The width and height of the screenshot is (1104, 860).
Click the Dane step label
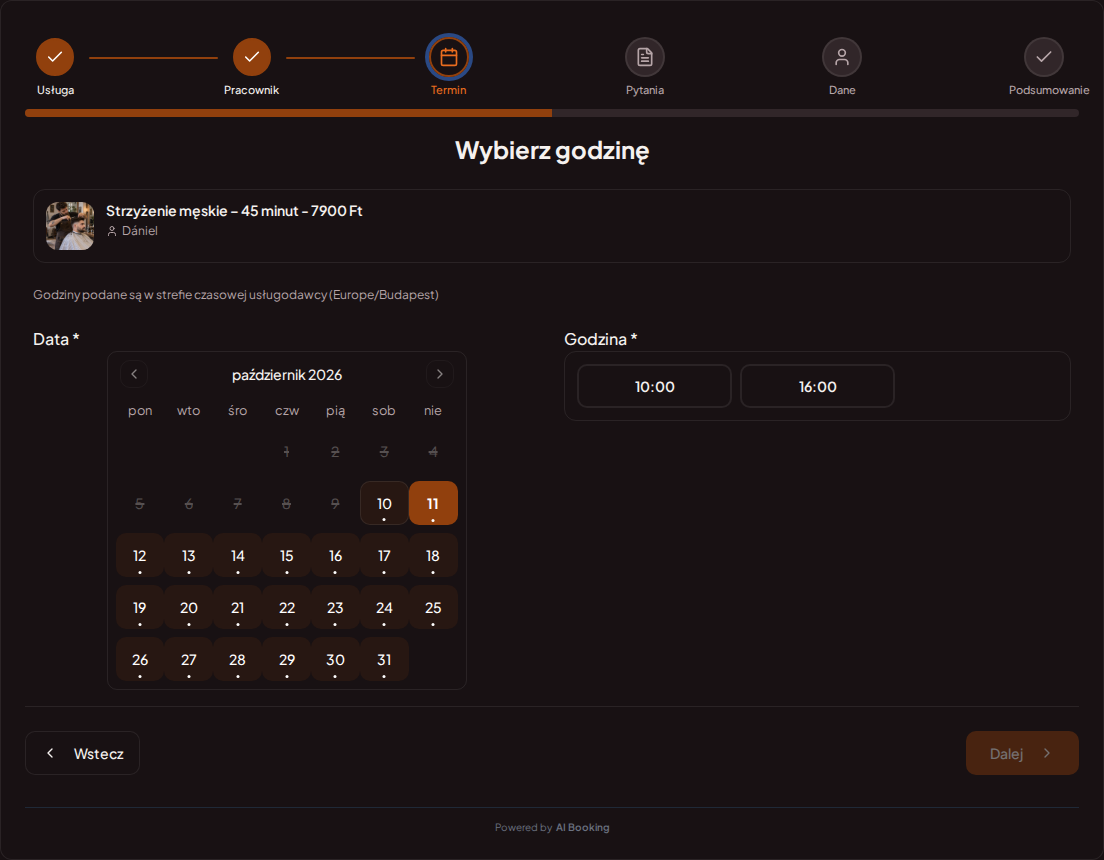842,90
